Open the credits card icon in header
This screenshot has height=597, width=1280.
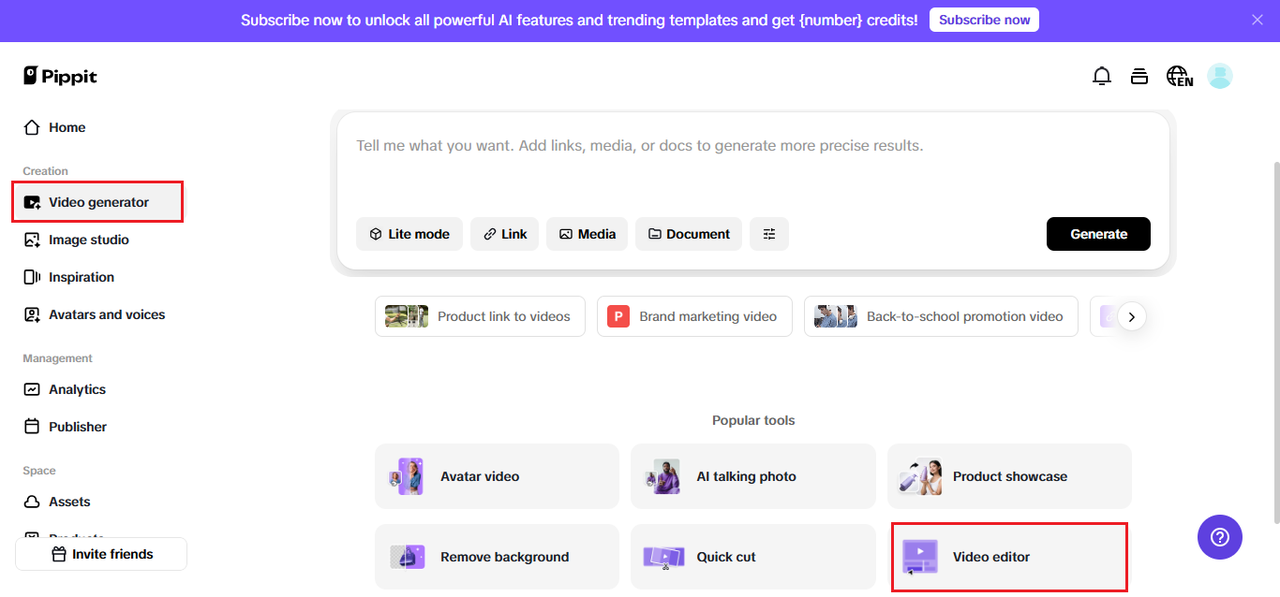point(1139,76)
